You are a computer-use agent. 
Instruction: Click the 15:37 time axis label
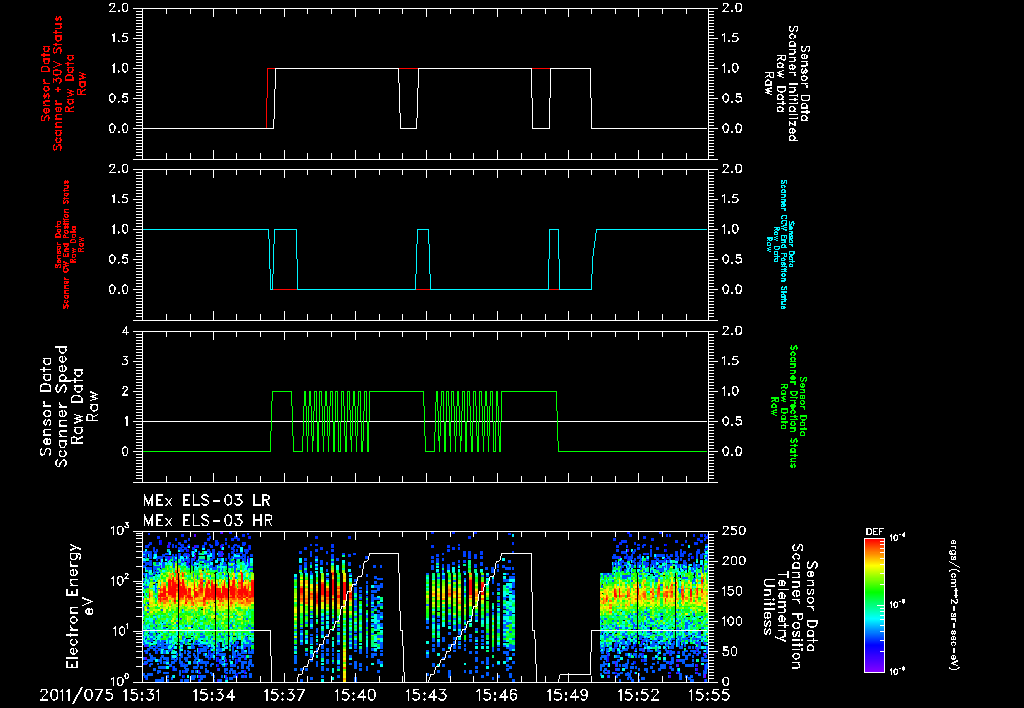284,696
